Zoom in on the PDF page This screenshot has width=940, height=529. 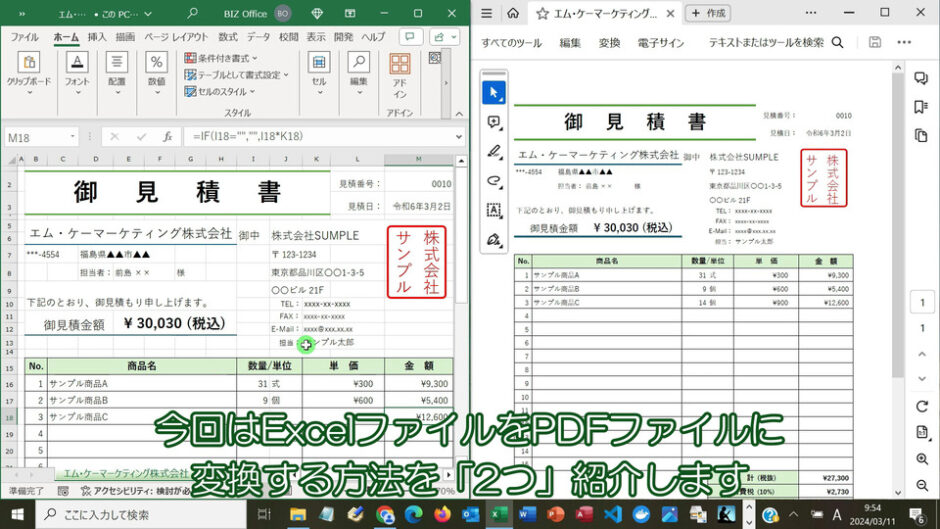[922, 459]
